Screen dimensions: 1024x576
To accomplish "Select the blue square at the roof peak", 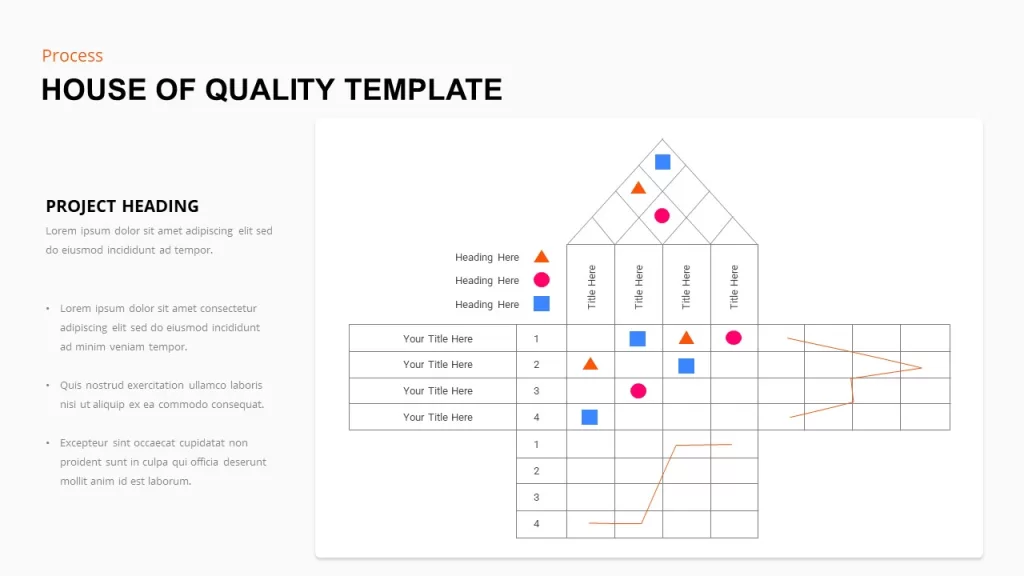I will coord(662,162).
